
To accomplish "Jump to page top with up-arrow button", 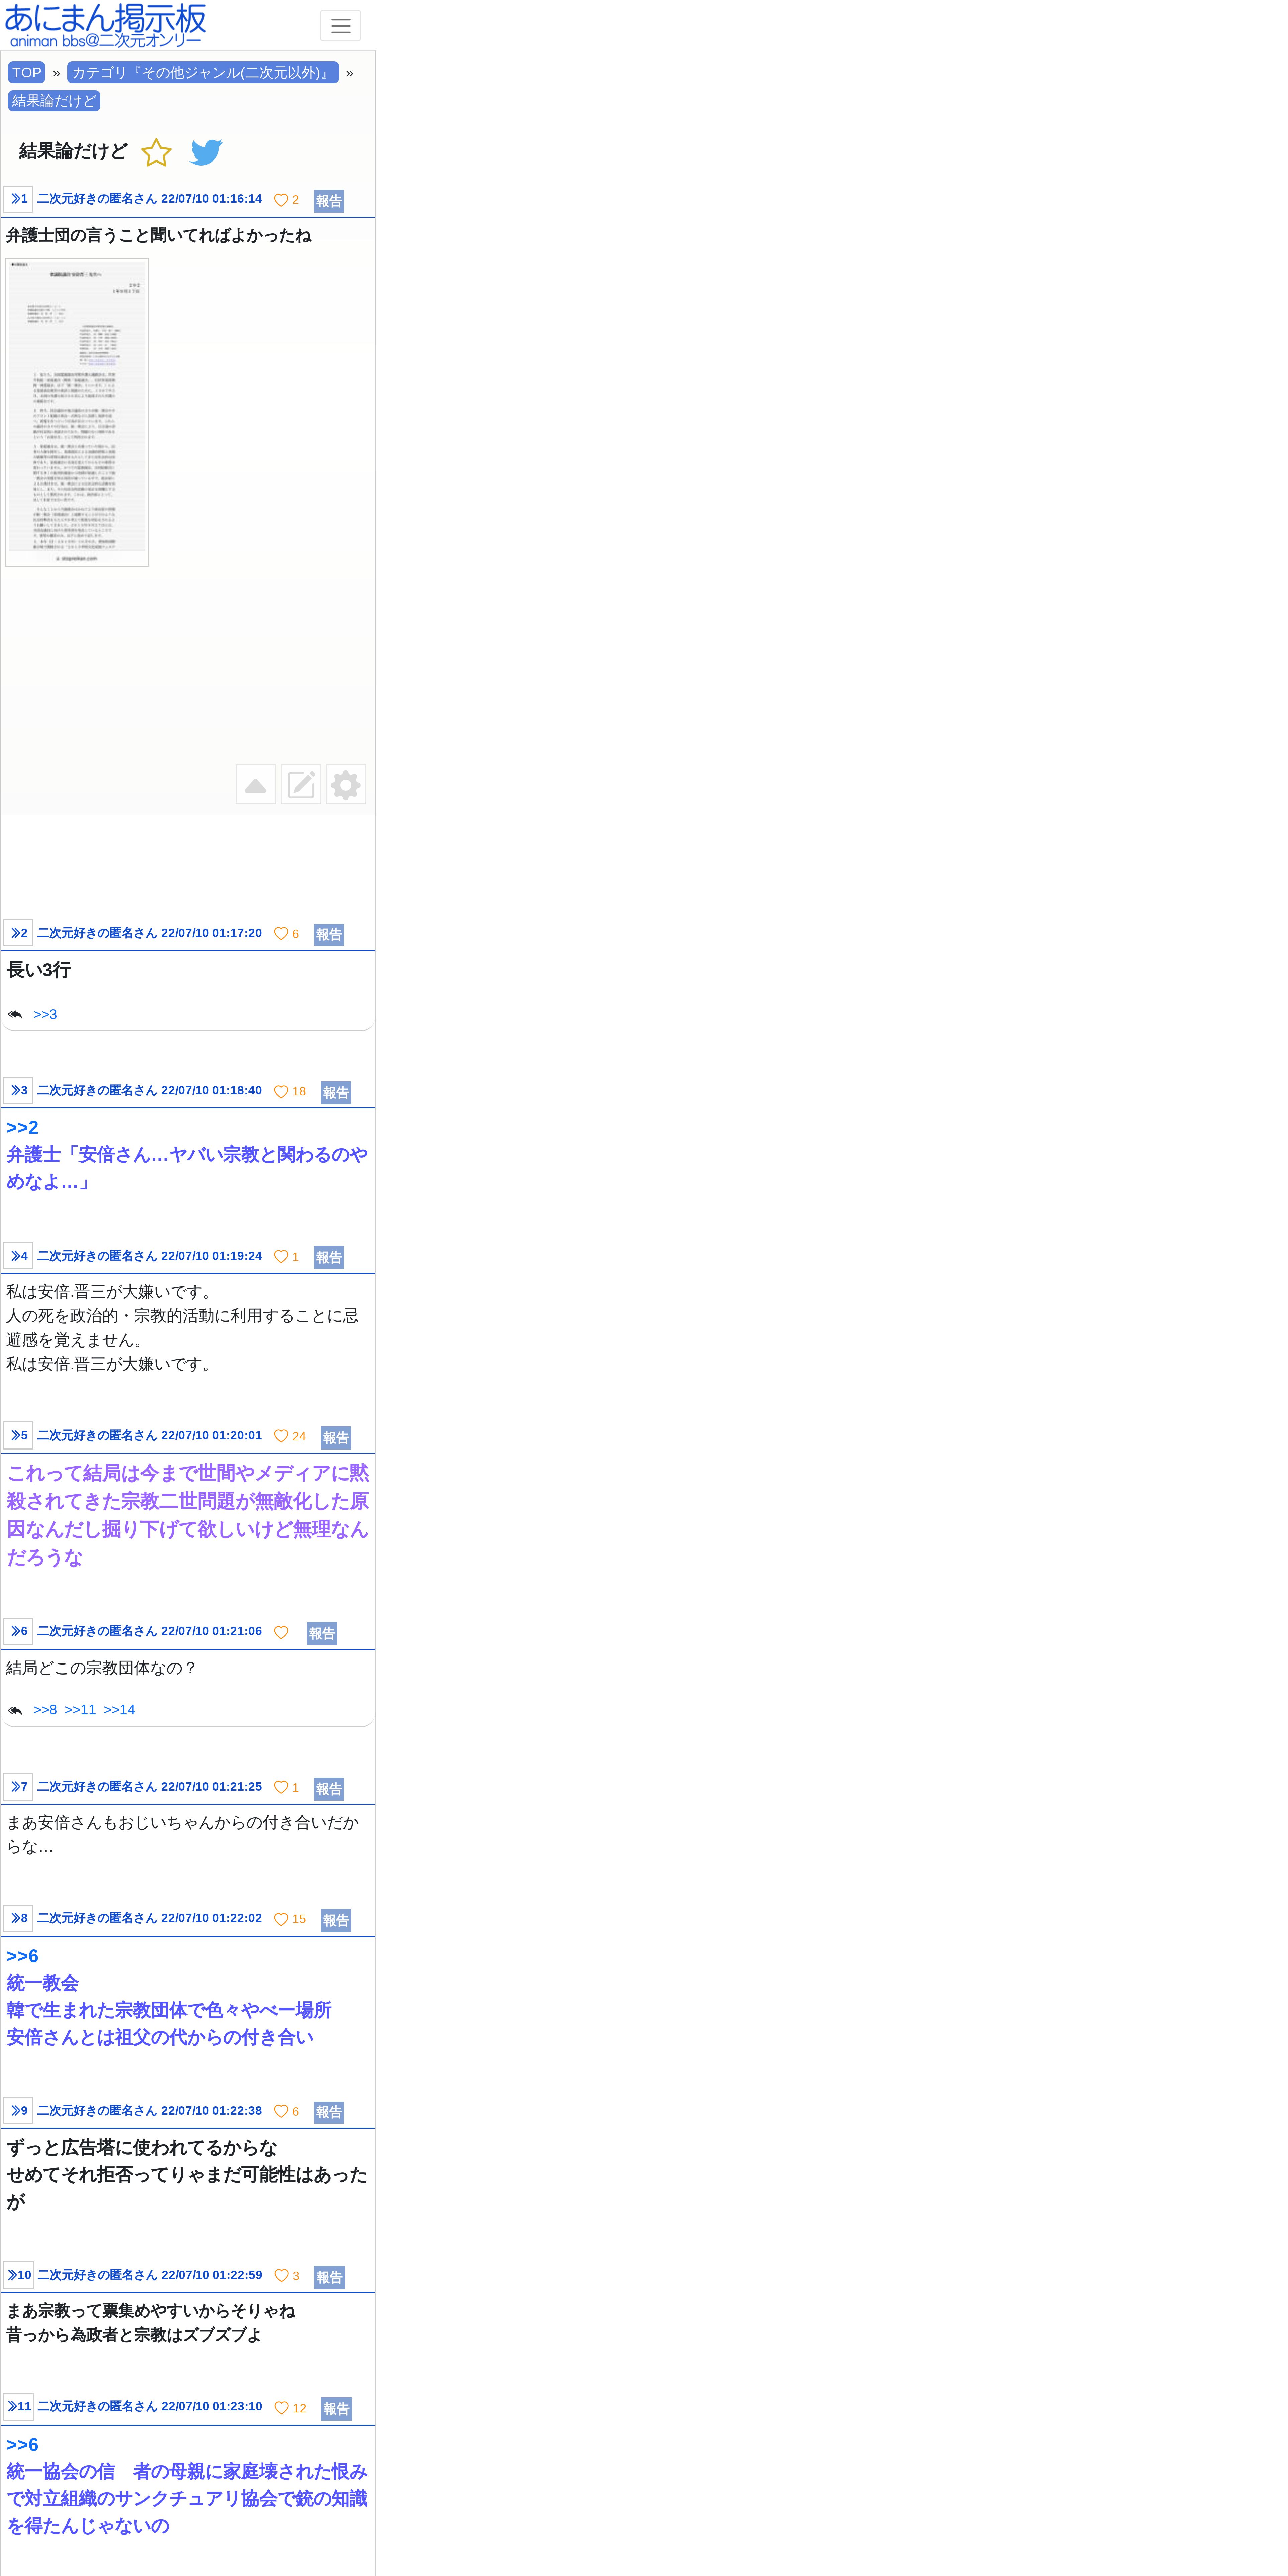I will [x=256, y=785].
